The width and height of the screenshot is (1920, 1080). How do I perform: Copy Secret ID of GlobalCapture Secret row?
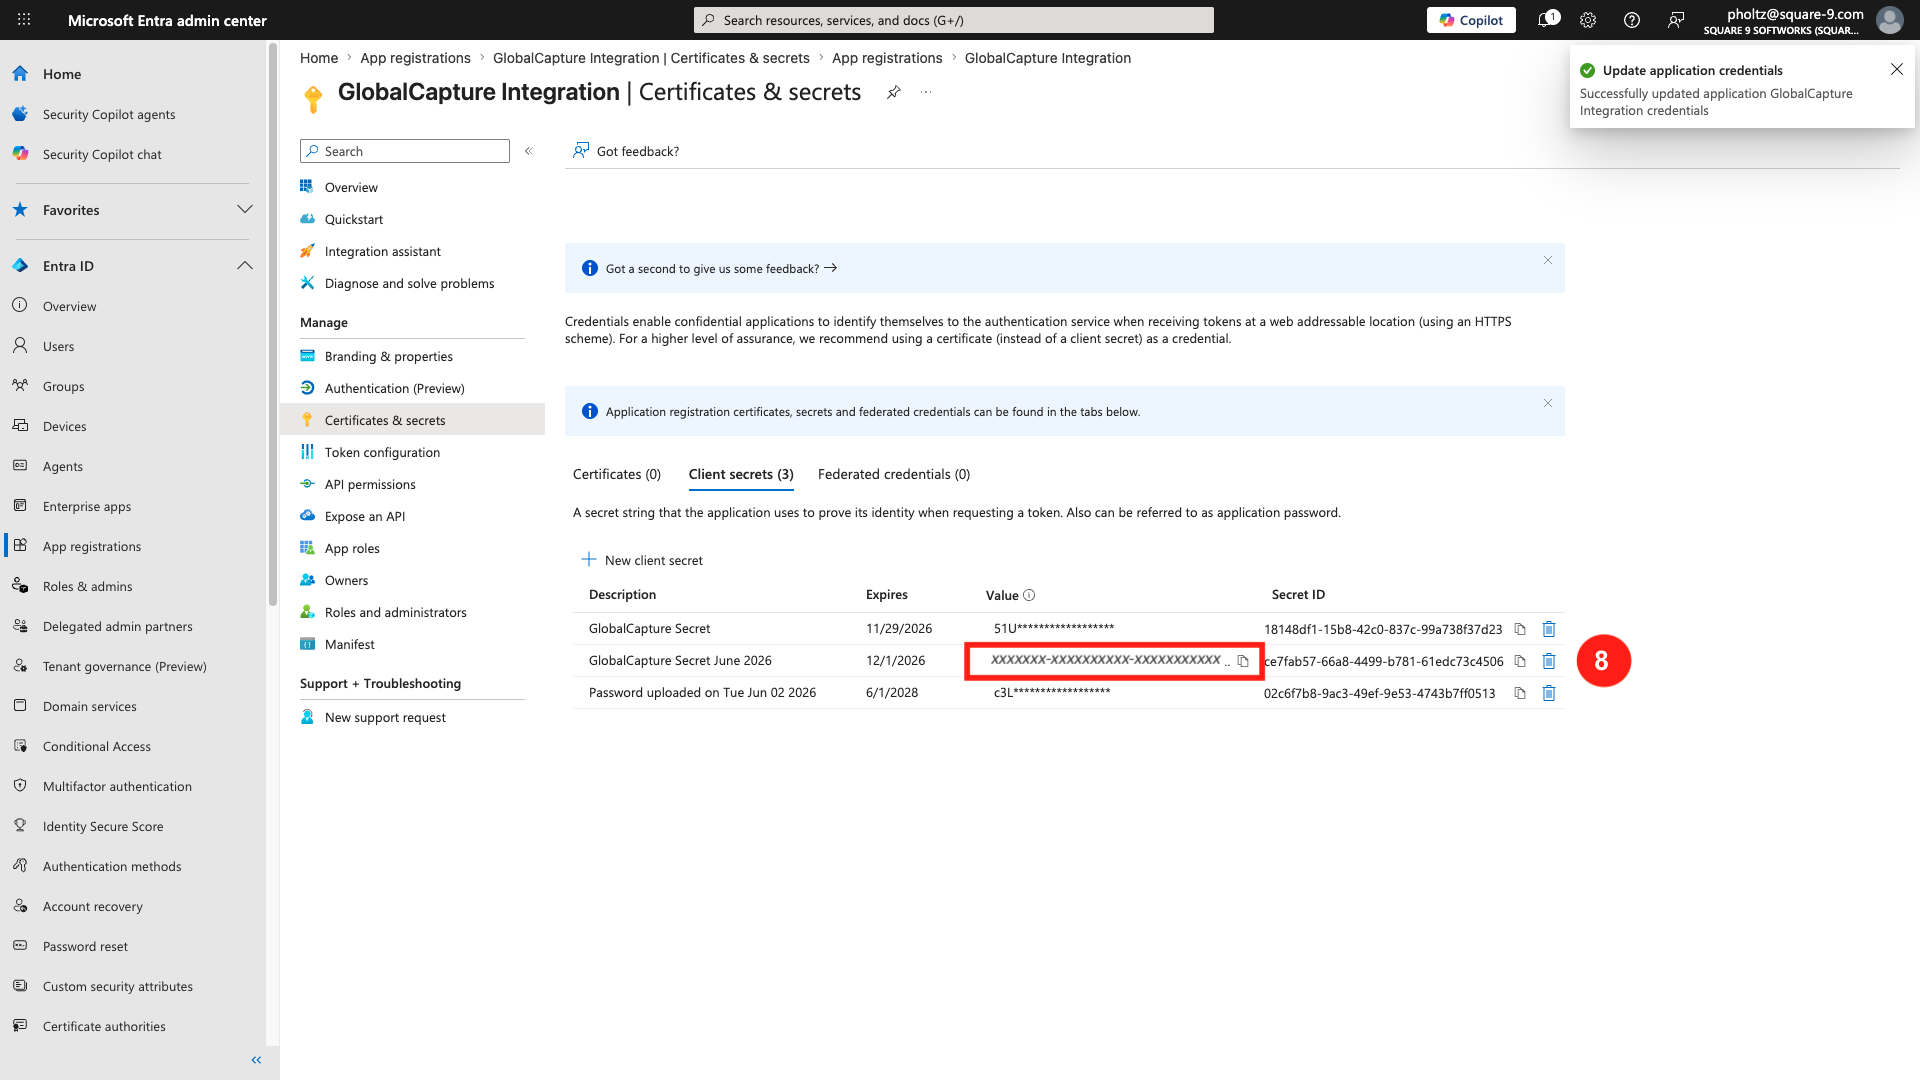(1520, 629)
